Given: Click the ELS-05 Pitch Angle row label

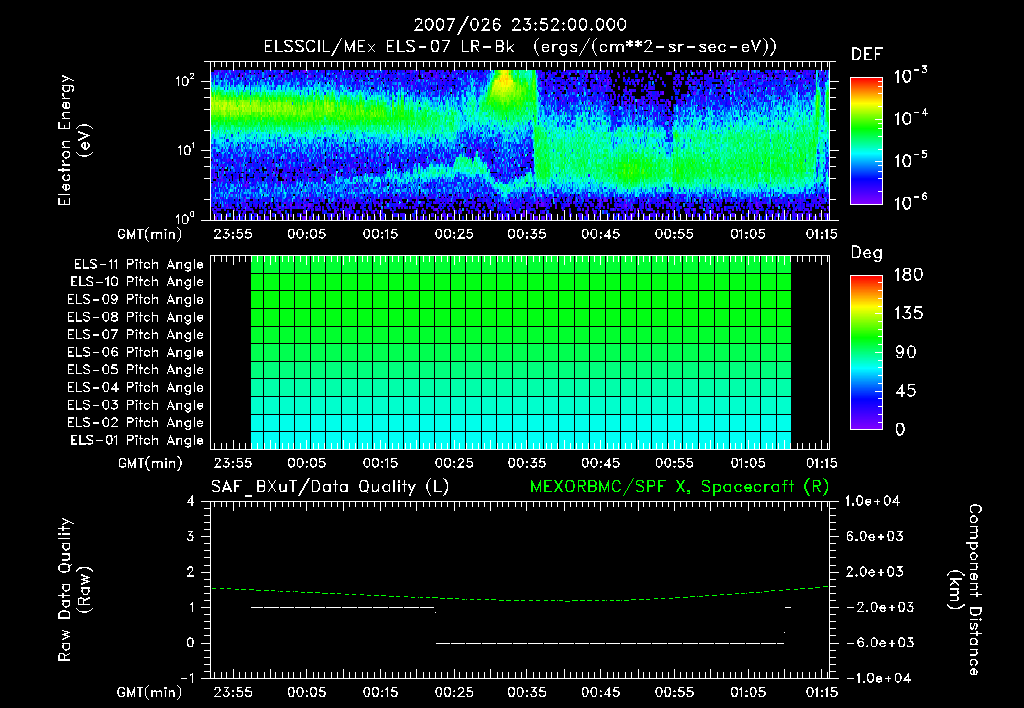Looking at the screenshot, I should 136,370.
